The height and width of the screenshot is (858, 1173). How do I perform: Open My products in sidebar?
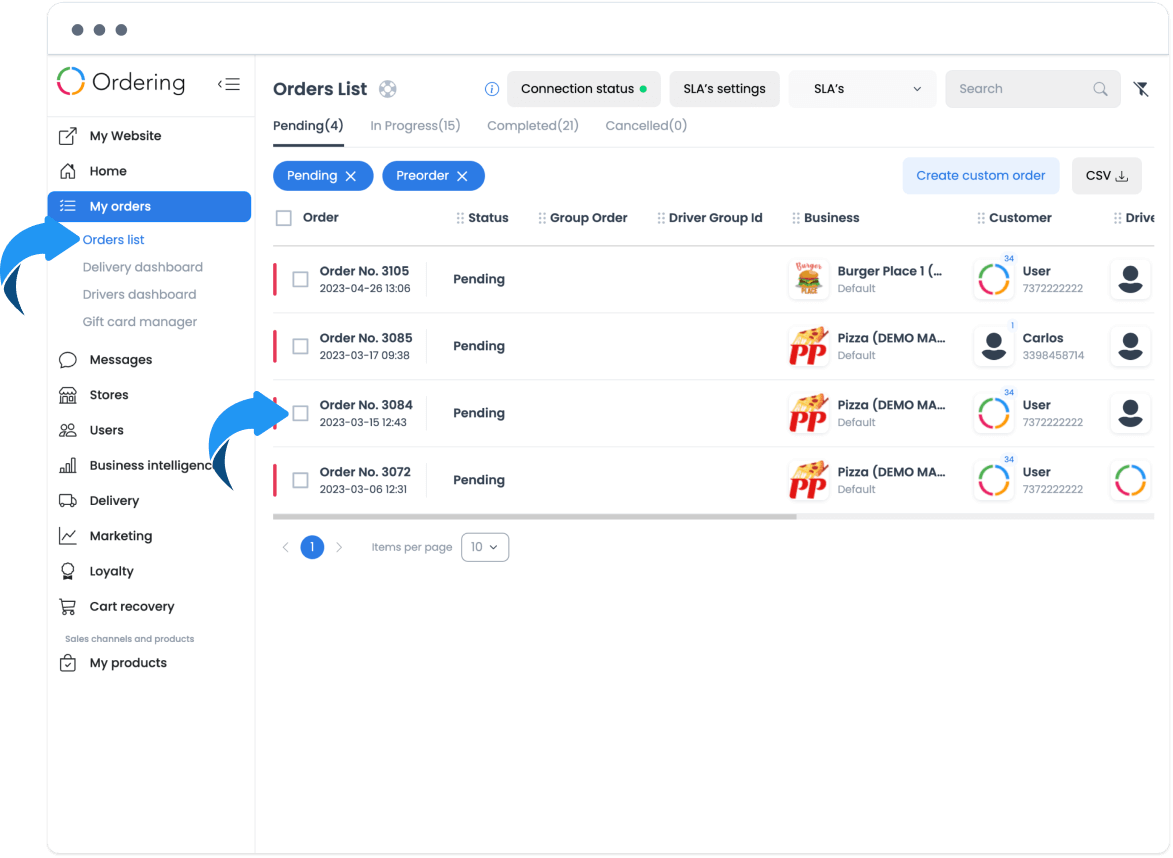(150, 663)
